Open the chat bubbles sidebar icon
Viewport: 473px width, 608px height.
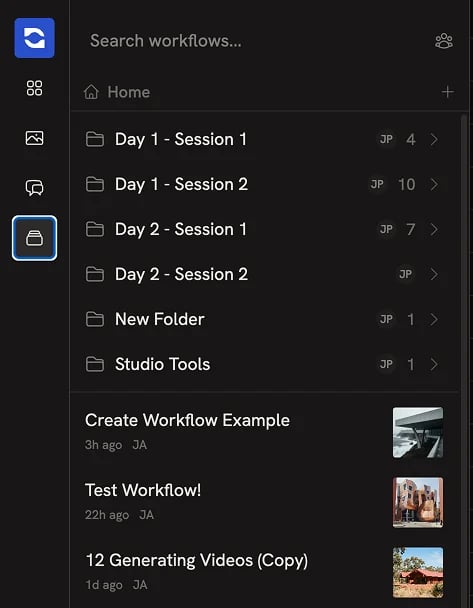pyautogui.click(x=35, y=188)
